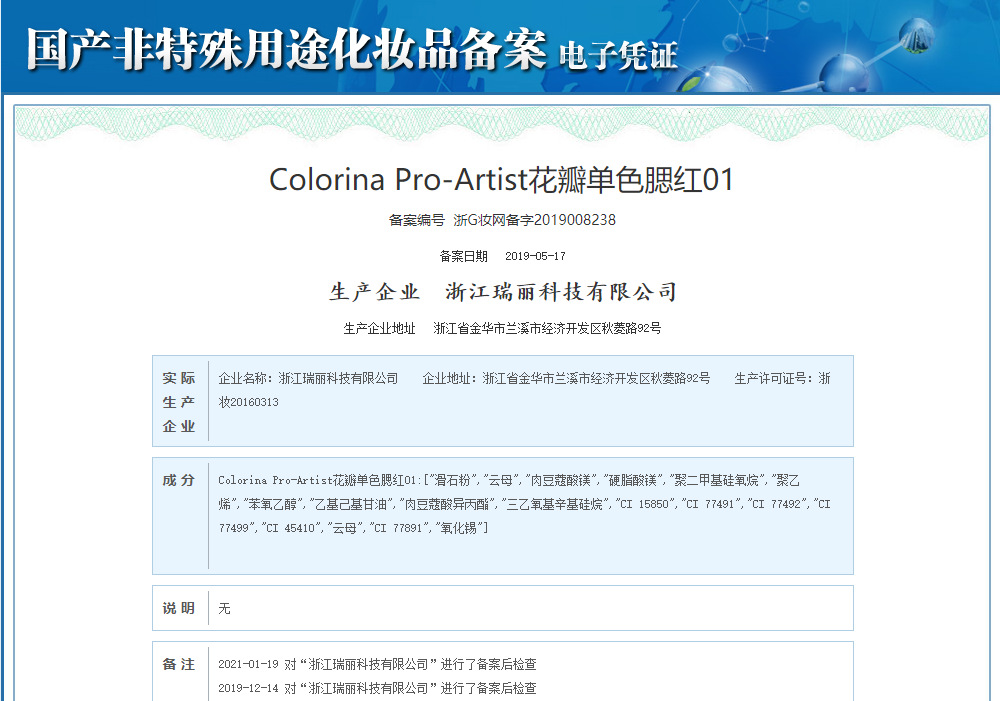Click the 生产企业 heading label
This screenshot has height=701, width=1000.
[374, 292]
